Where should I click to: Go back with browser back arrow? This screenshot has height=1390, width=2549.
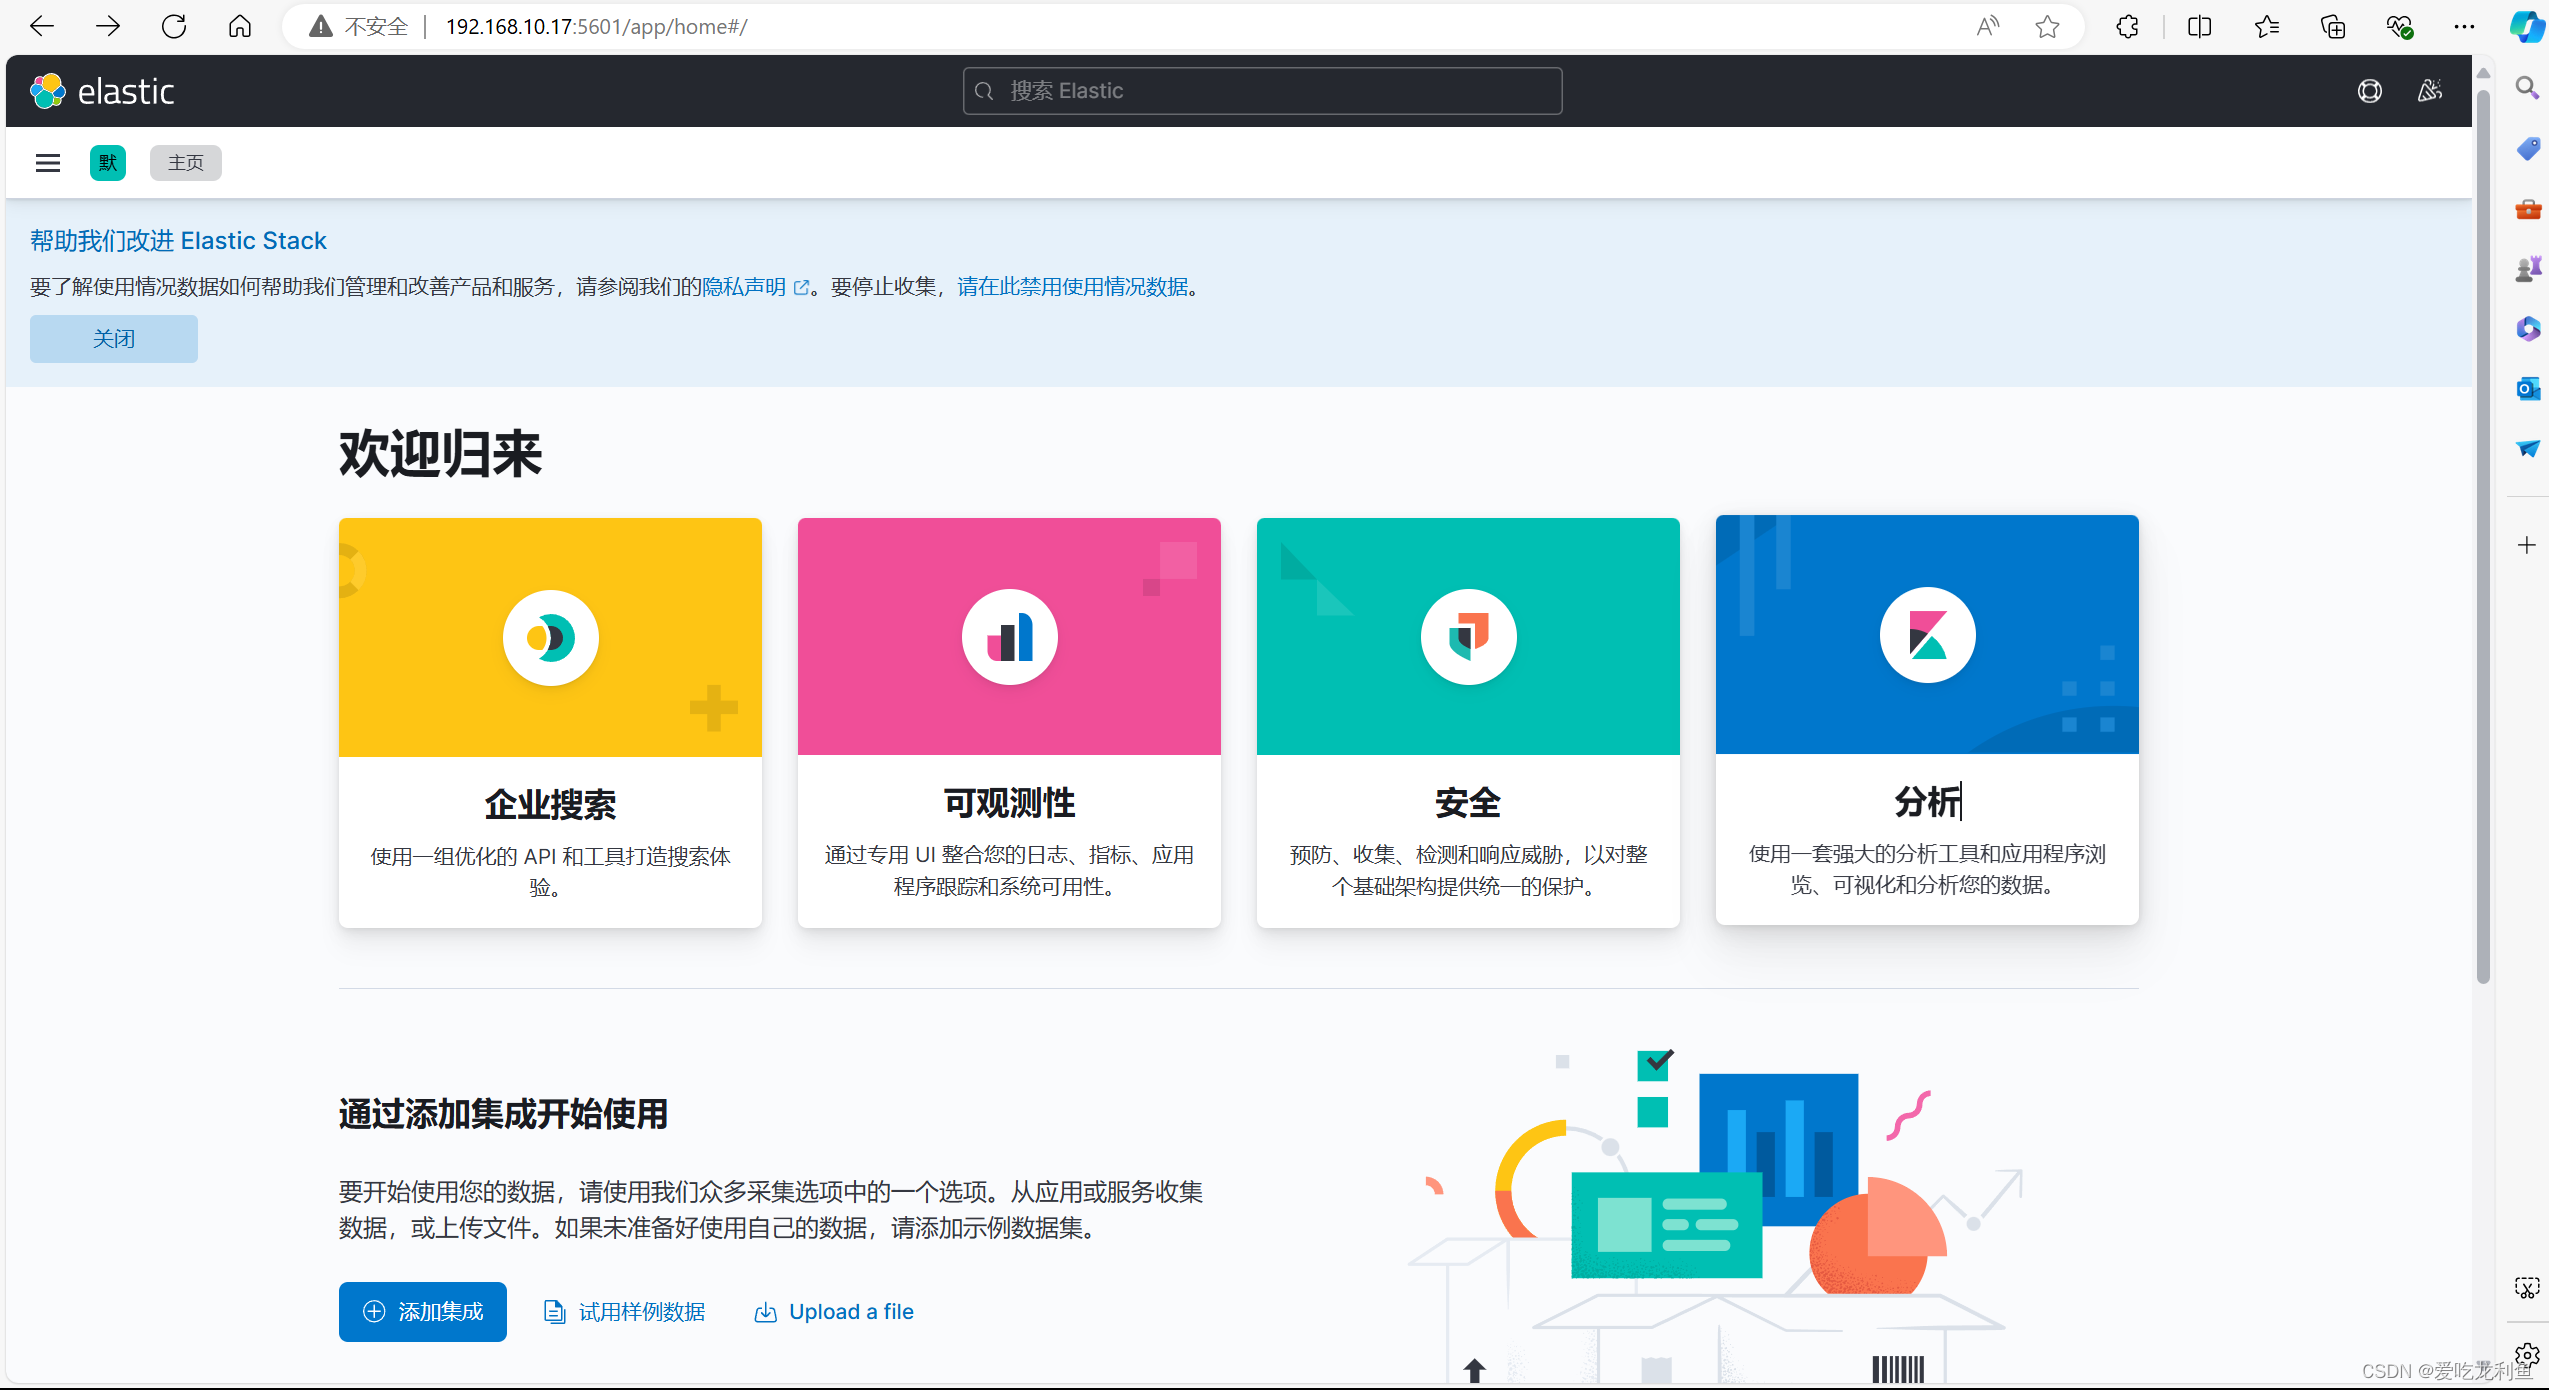point(41,26)
